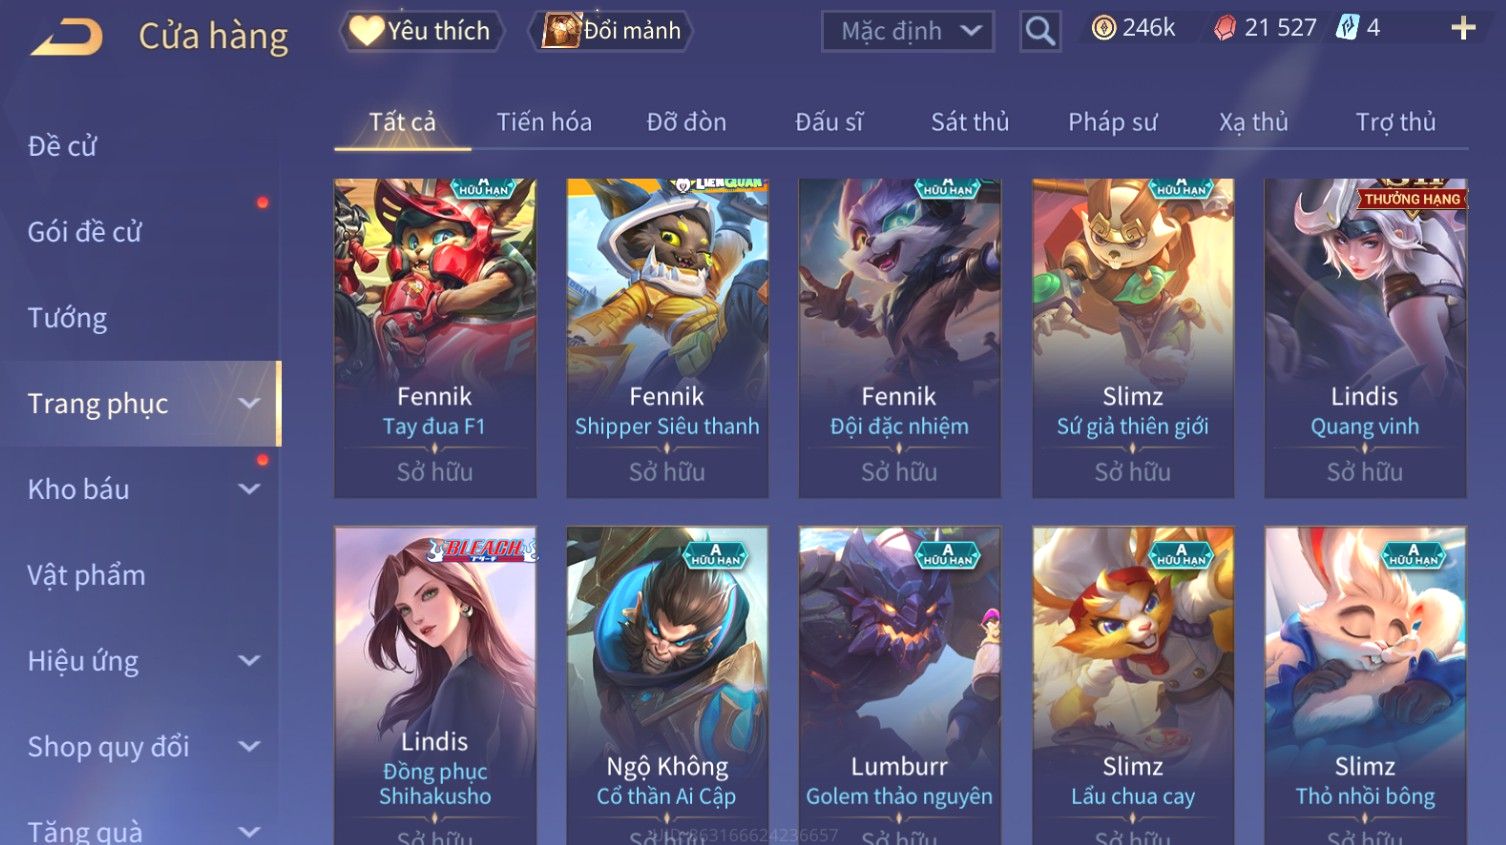1506x845 pixels.
Task: Click the blue voucher ticket icon
Action: click(x=1347, y=28)
